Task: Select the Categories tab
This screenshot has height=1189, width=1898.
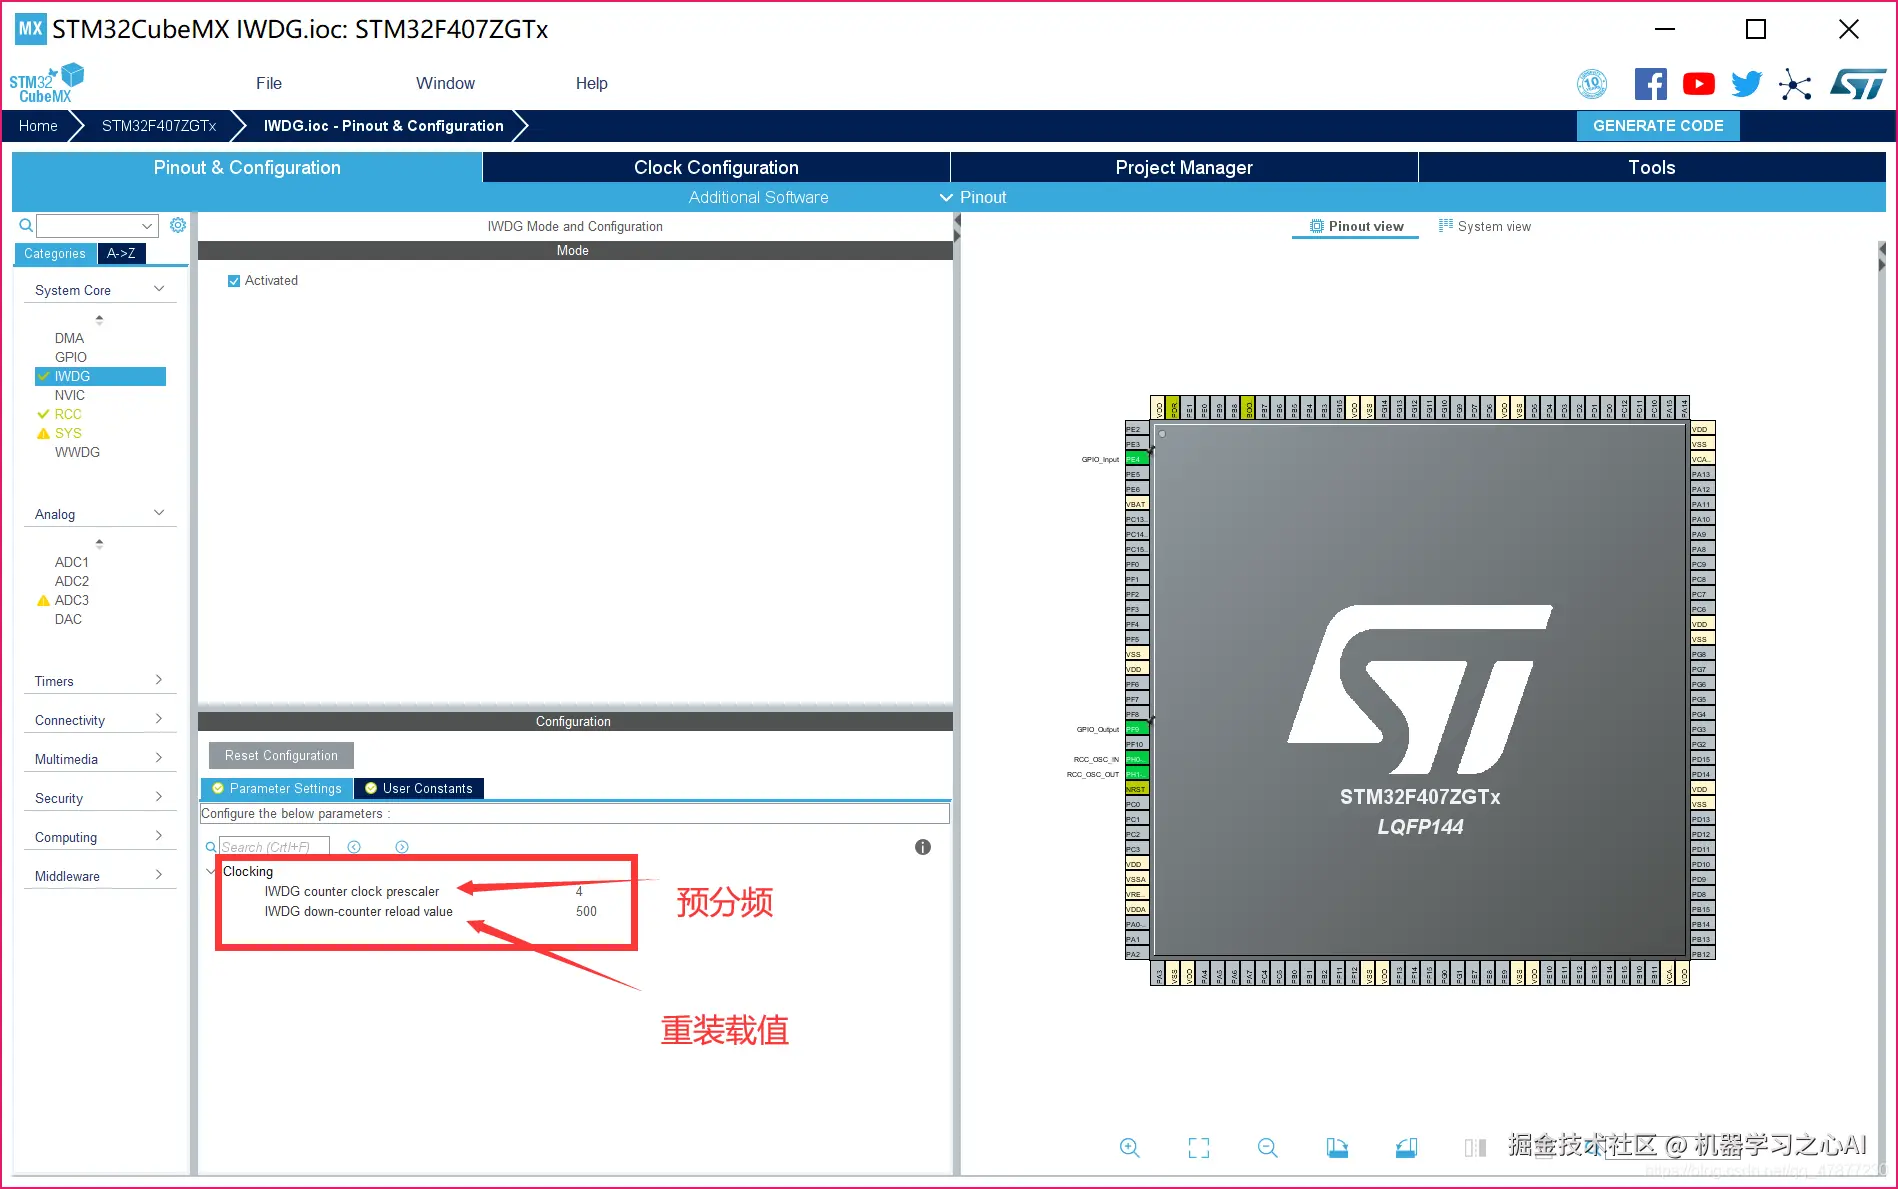Action: point(55,253)
